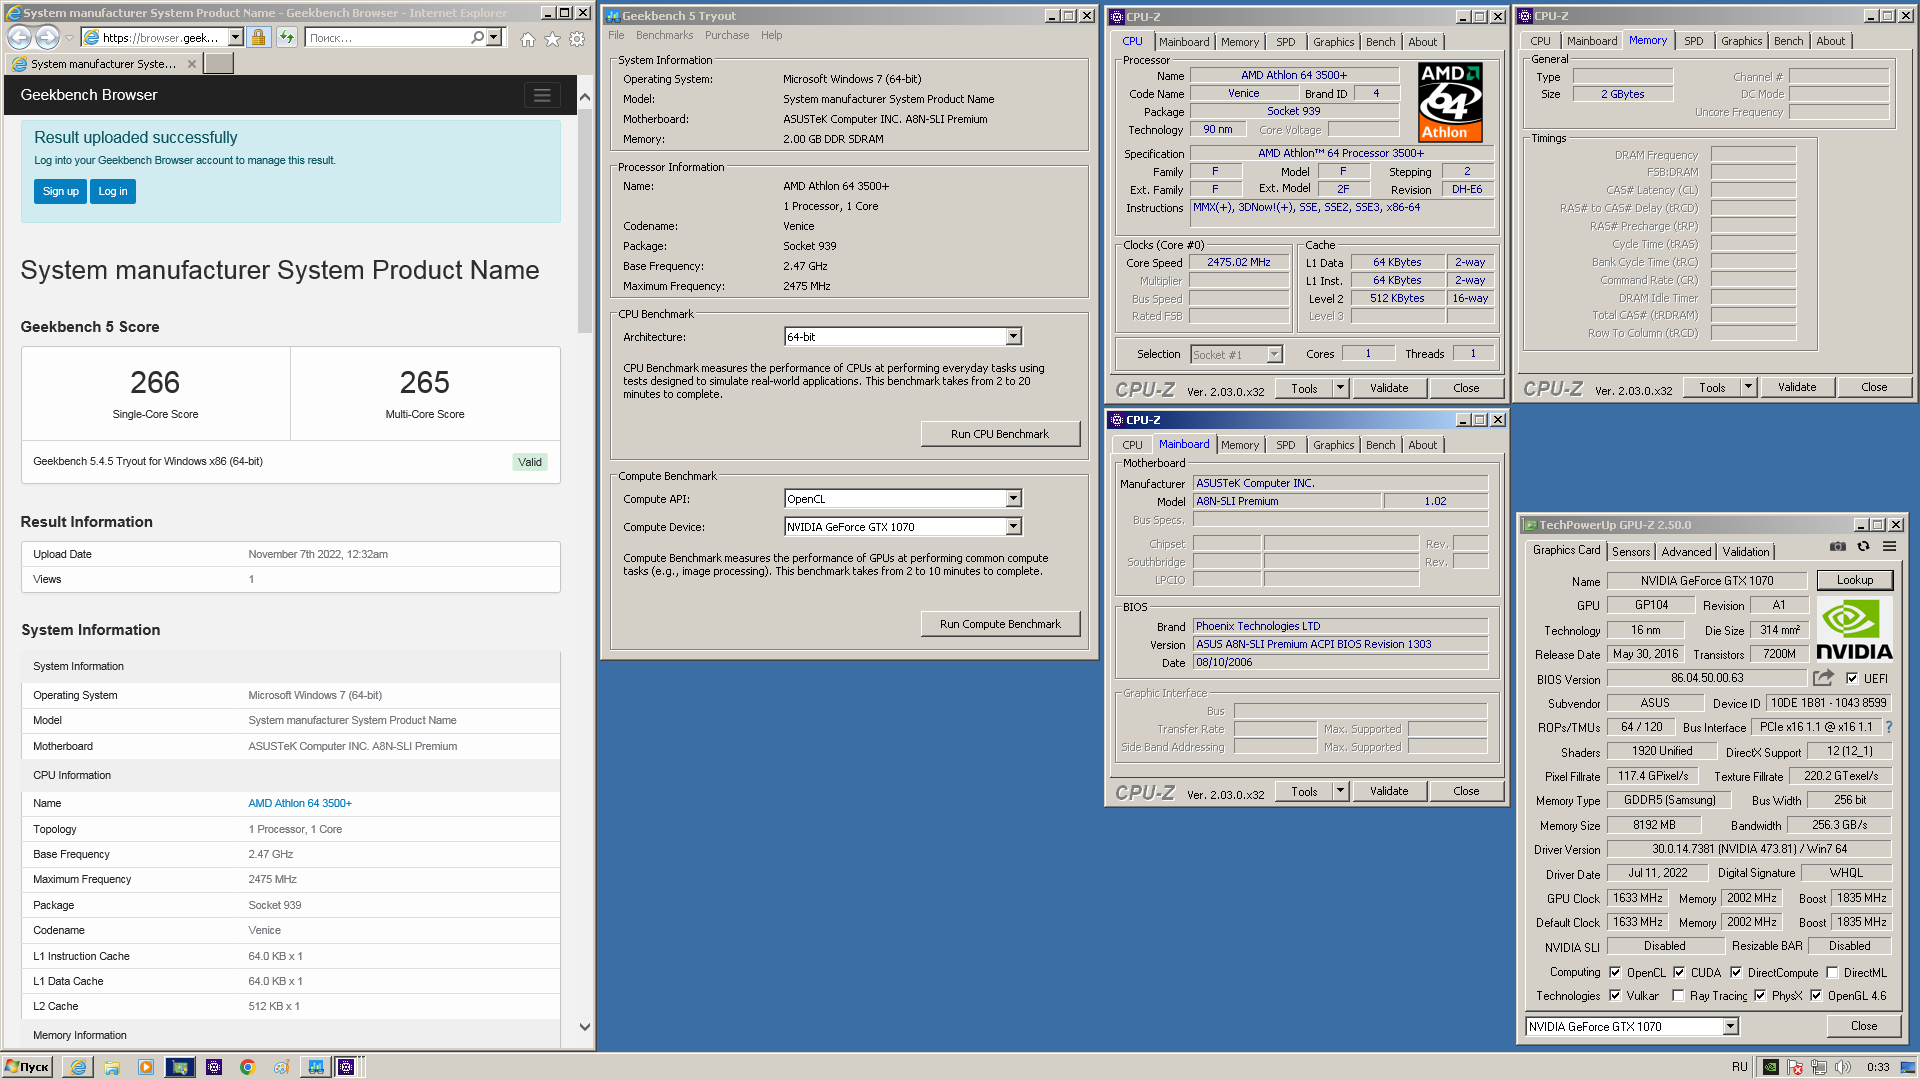Viewport: 1920px width, 1080px height.
Task: Open the Validation tab in GPU-Z
Action: [x=1746, y=552]
